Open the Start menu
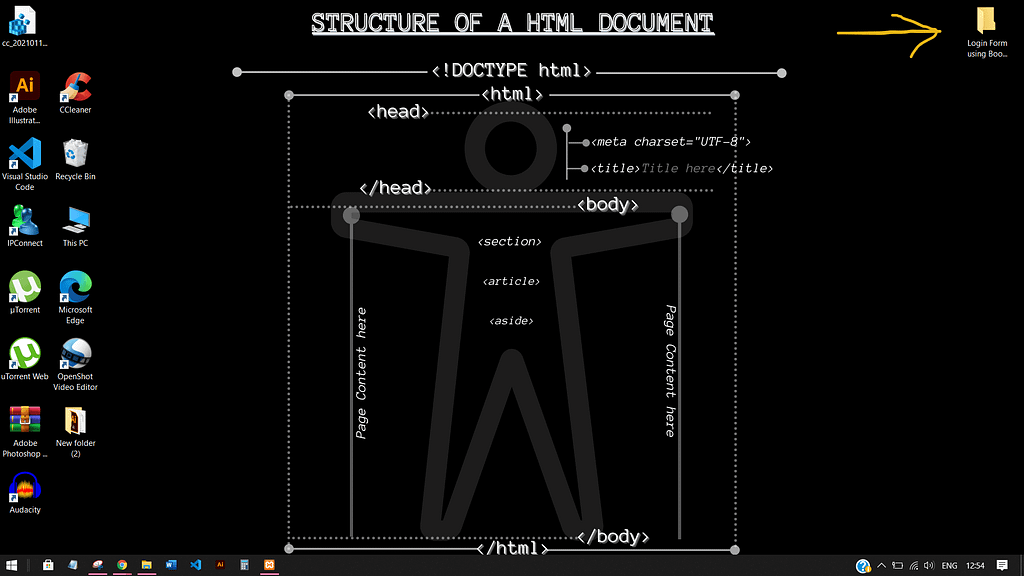 coord(12,566)
